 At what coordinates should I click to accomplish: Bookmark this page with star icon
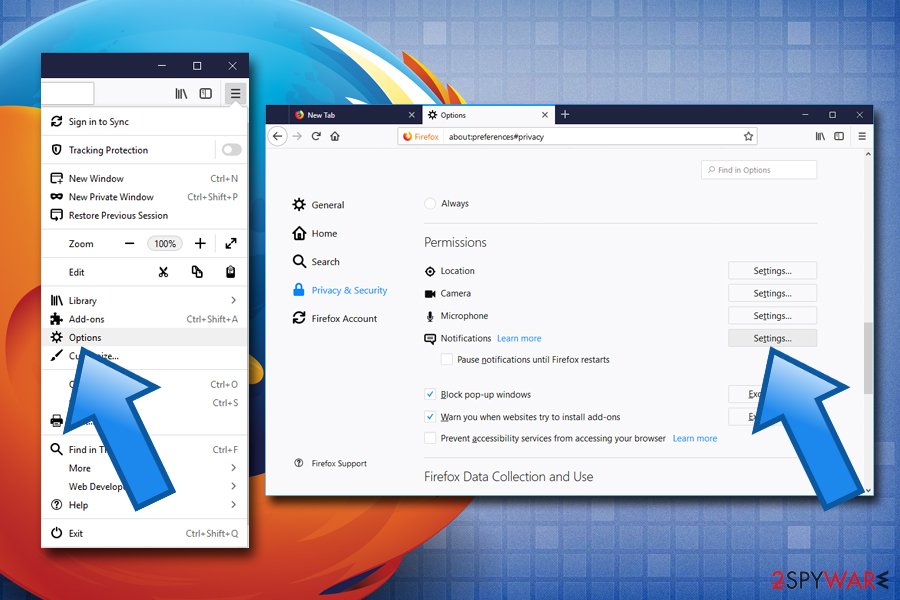748,137
